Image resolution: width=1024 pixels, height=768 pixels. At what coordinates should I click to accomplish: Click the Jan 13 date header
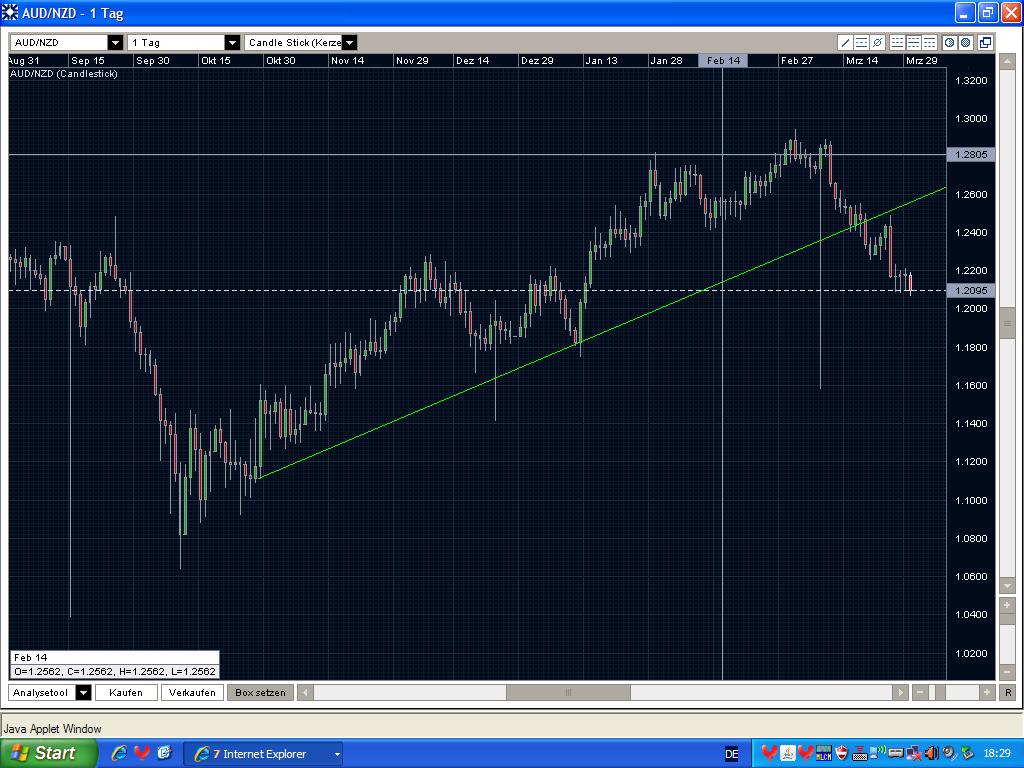click(601, 61)
